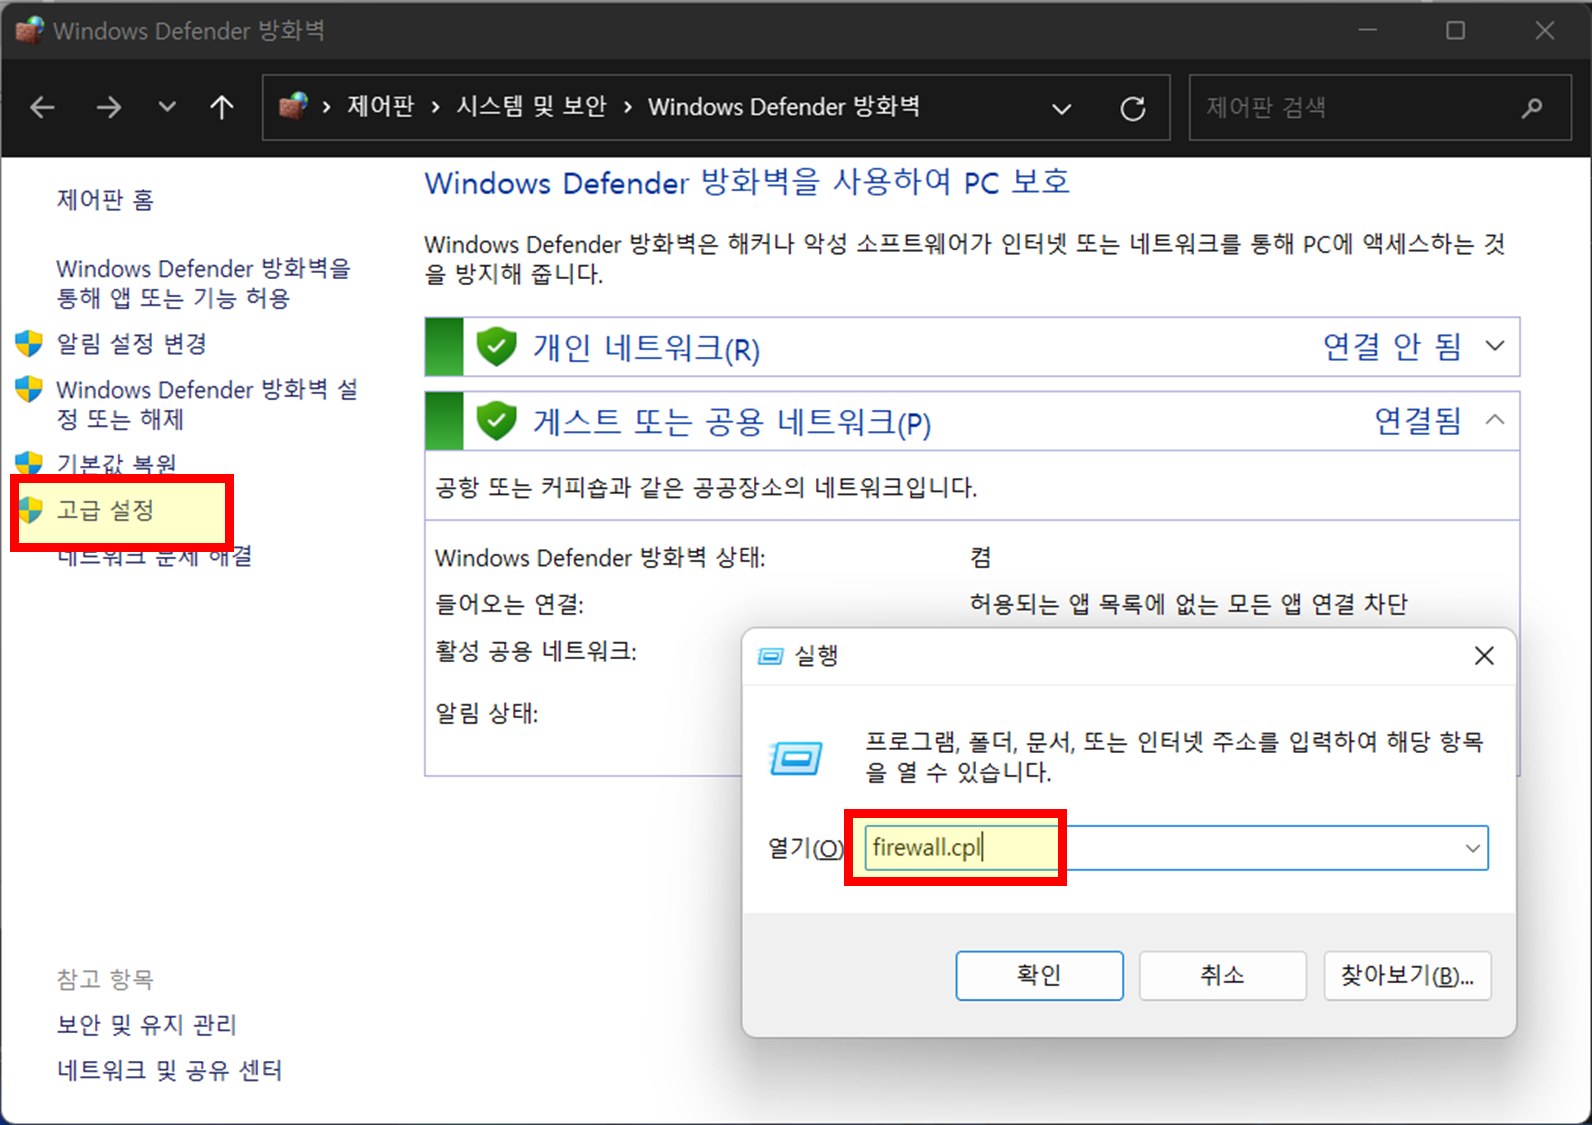Screen dimensions: 1592x1125
Task: Open the 열기 combo box dropdown arrow
Action: 1473,848
